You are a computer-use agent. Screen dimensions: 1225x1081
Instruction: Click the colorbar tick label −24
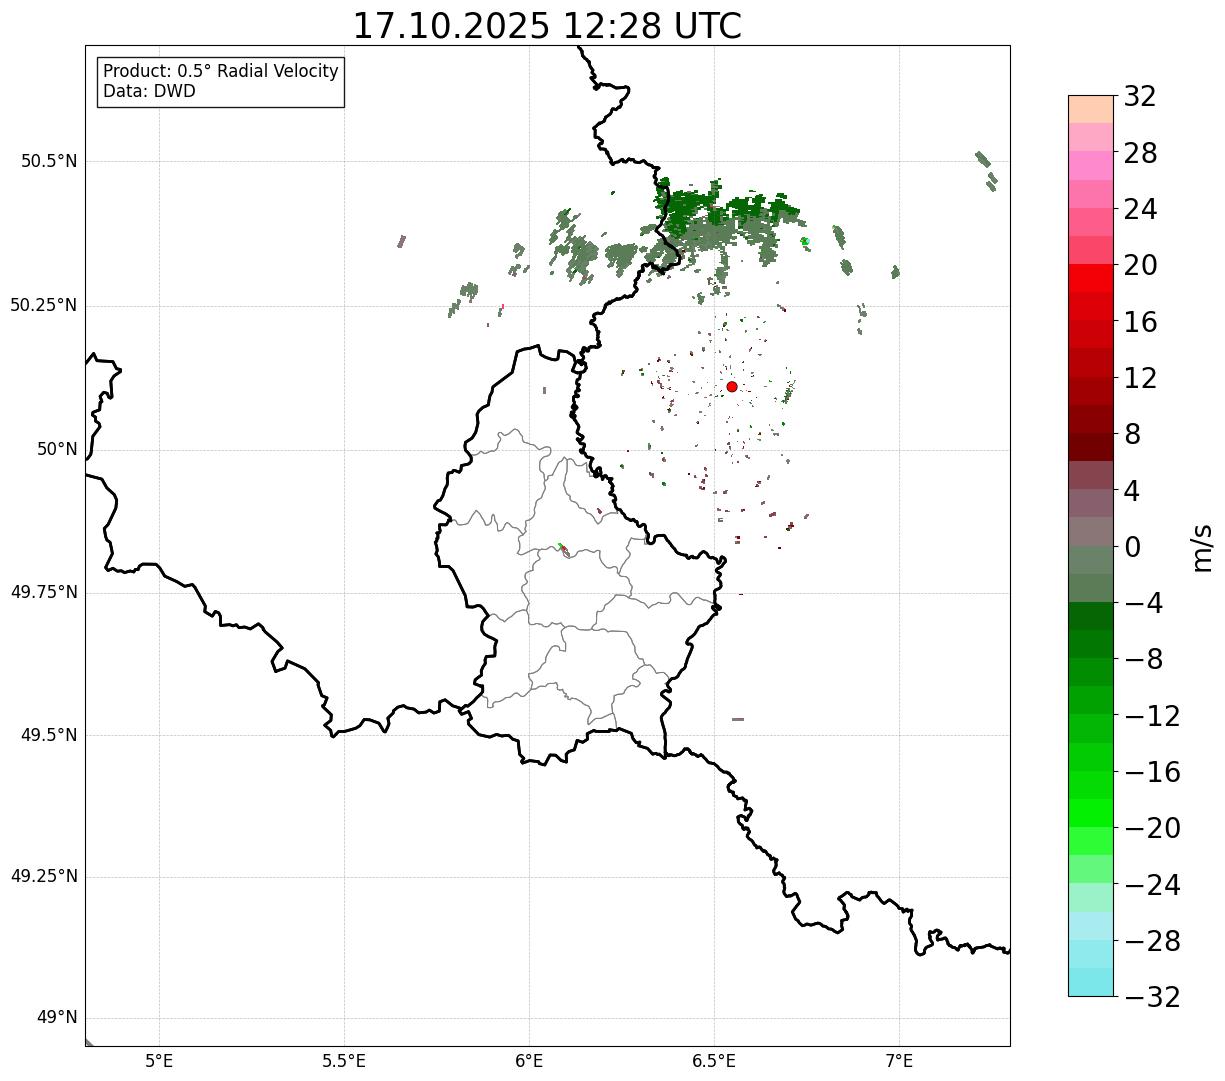click(x=1152, y=885)
